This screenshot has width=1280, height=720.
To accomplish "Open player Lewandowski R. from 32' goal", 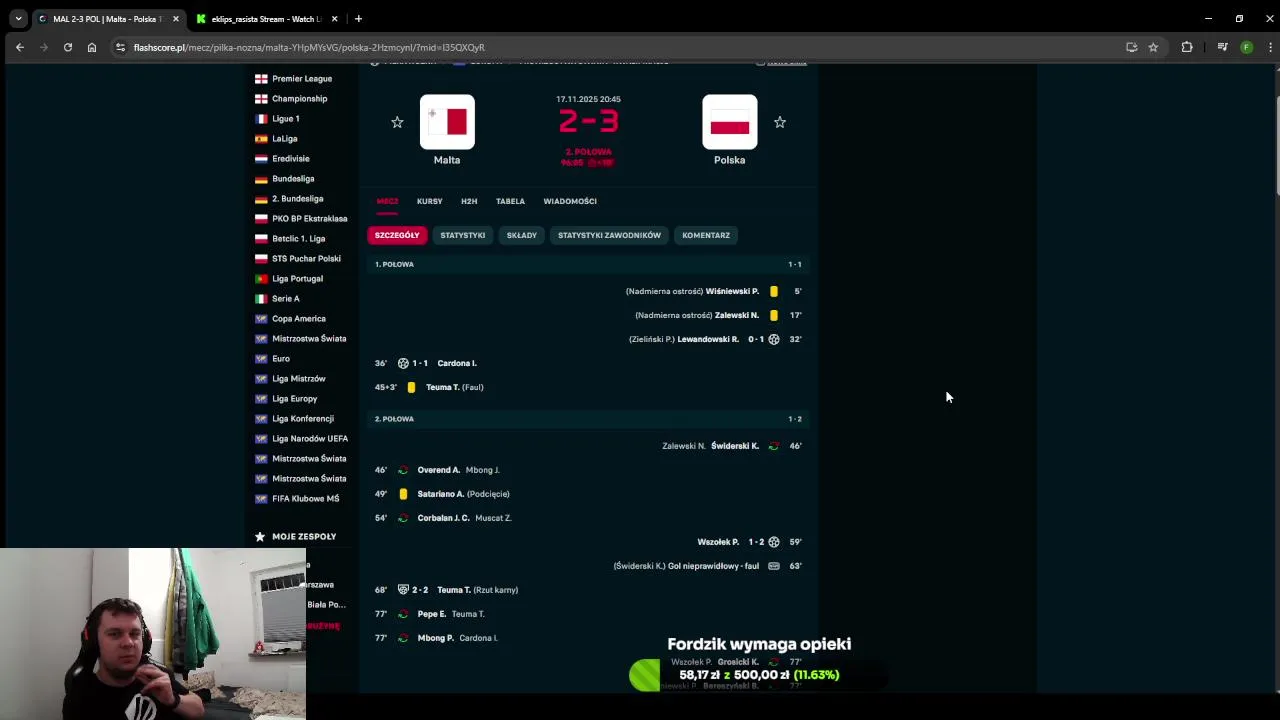I will click(x=708, y=339).
